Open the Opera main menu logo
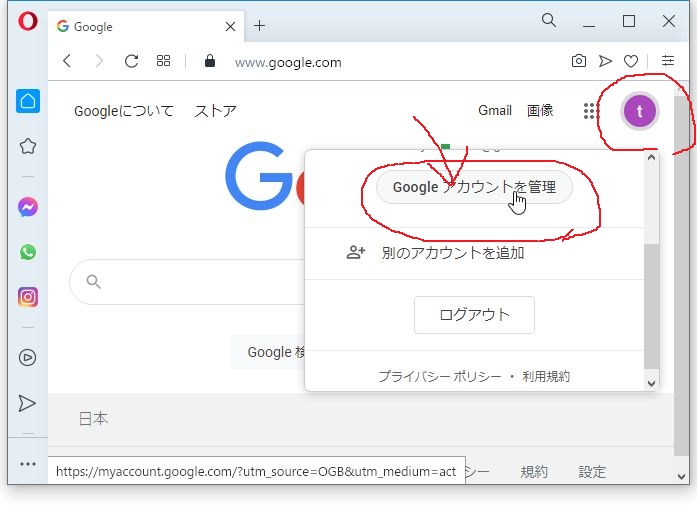The width and height of the screenshot is (697, 520). click(28, 21)
